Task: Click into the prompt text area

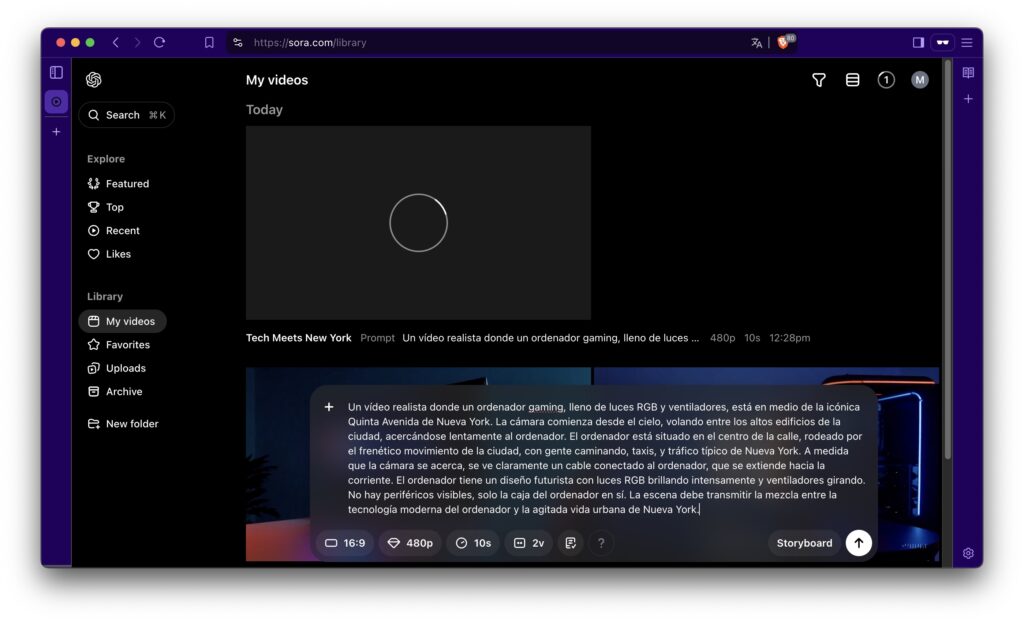Action: 606,458
